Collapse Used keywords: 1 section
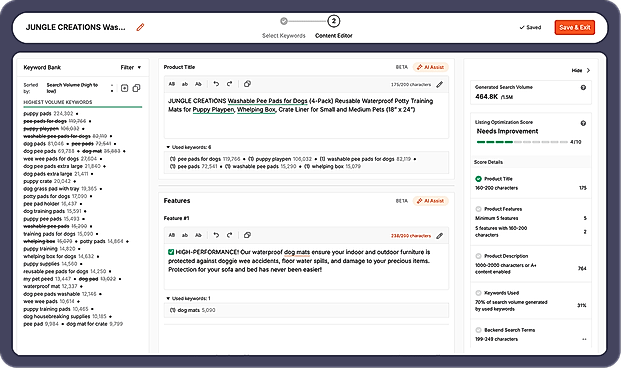 click(189, 298)
